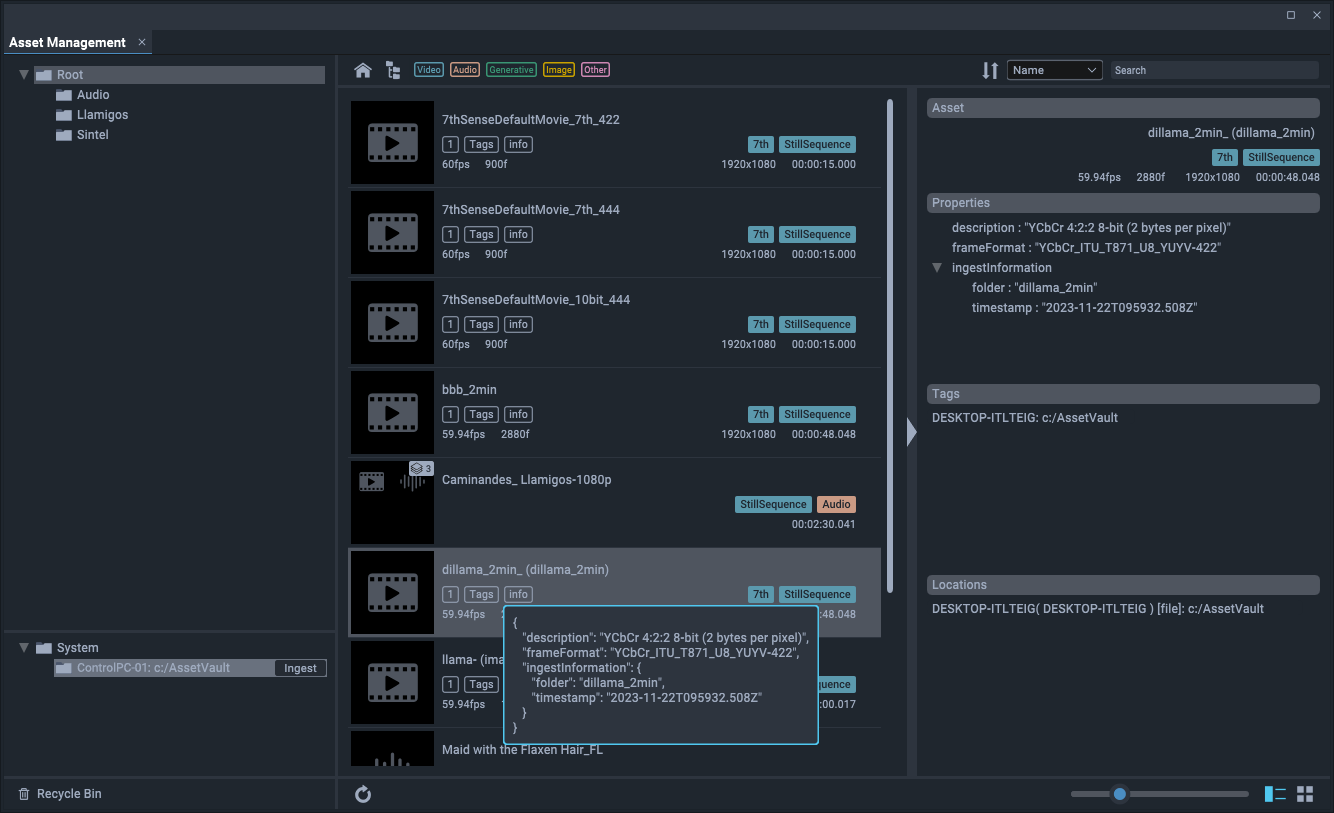
Task: Select the Audio folder in tree
Action: pos(93,95)
